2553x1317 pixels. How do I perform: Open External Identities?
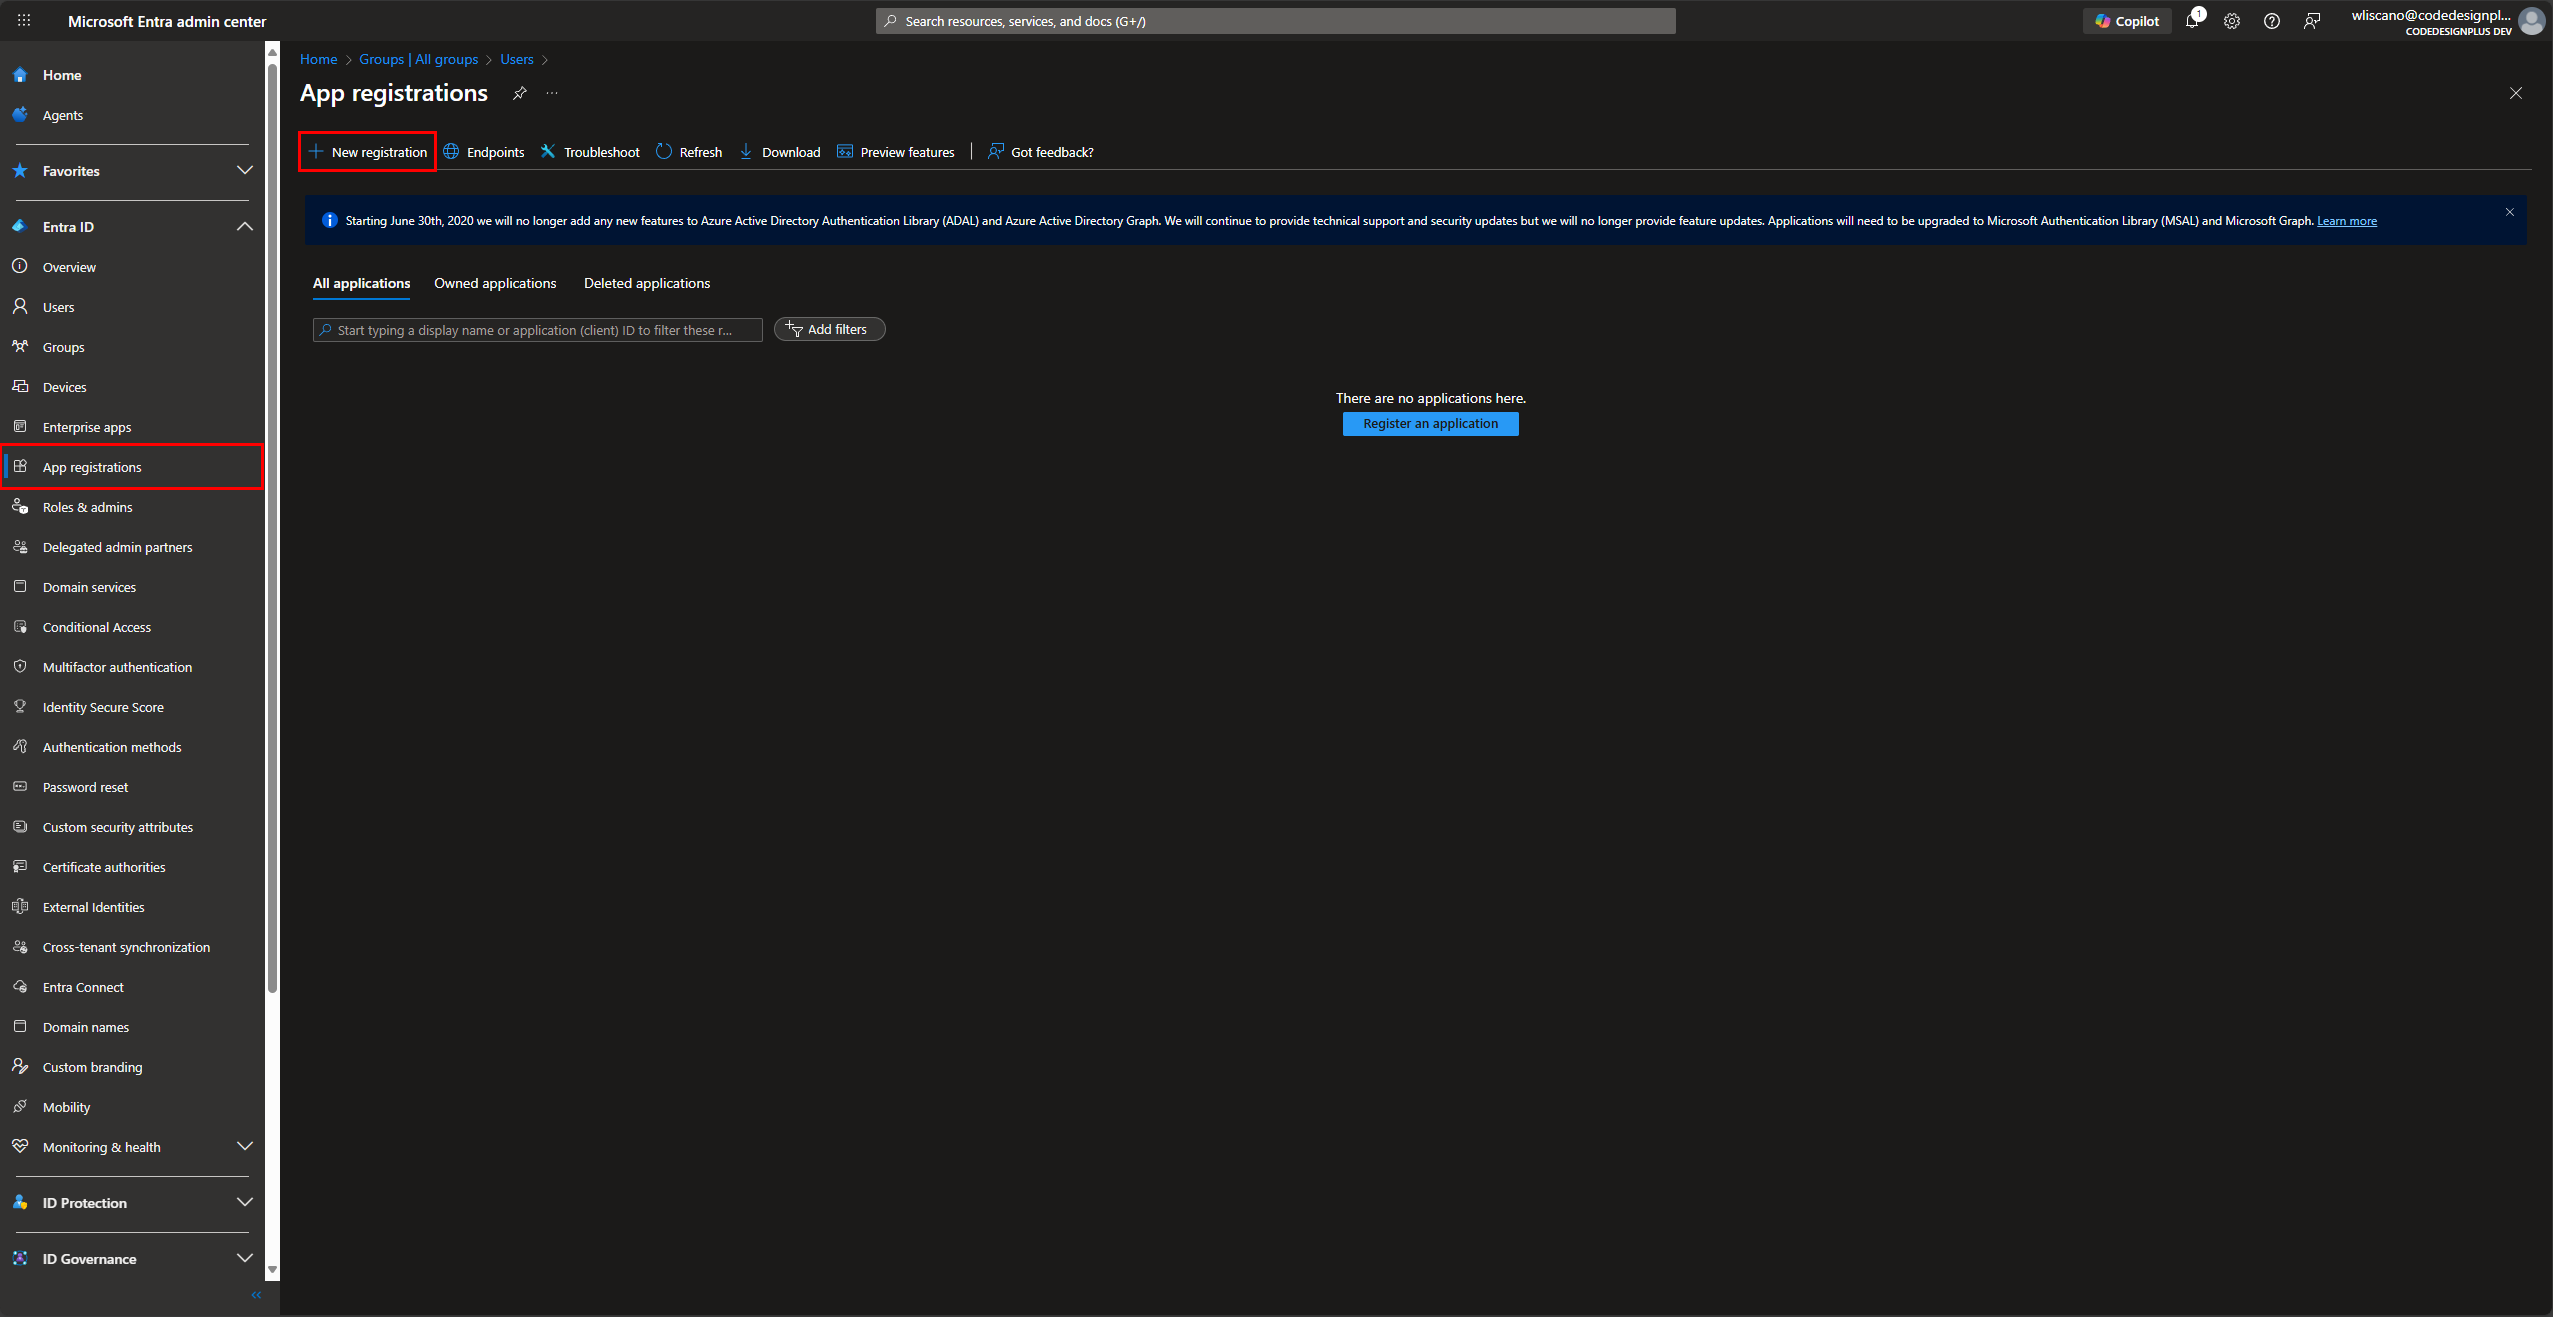[x=132, y=907]
